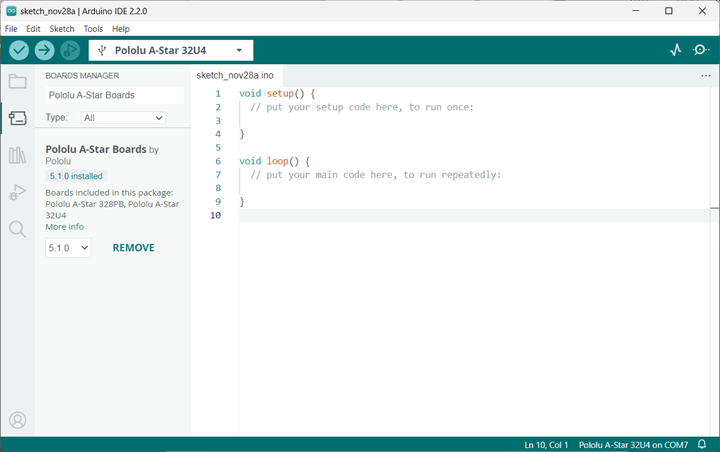Screen dimensions: 720x452
Task: Switch to the sketch_nov28a.ino tab
Action: (x=235, y=75)
